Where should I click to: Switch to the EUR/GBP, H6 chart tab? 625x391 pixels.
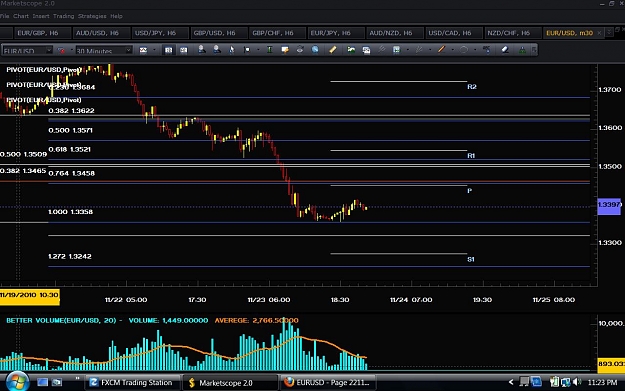pos(42,33)
